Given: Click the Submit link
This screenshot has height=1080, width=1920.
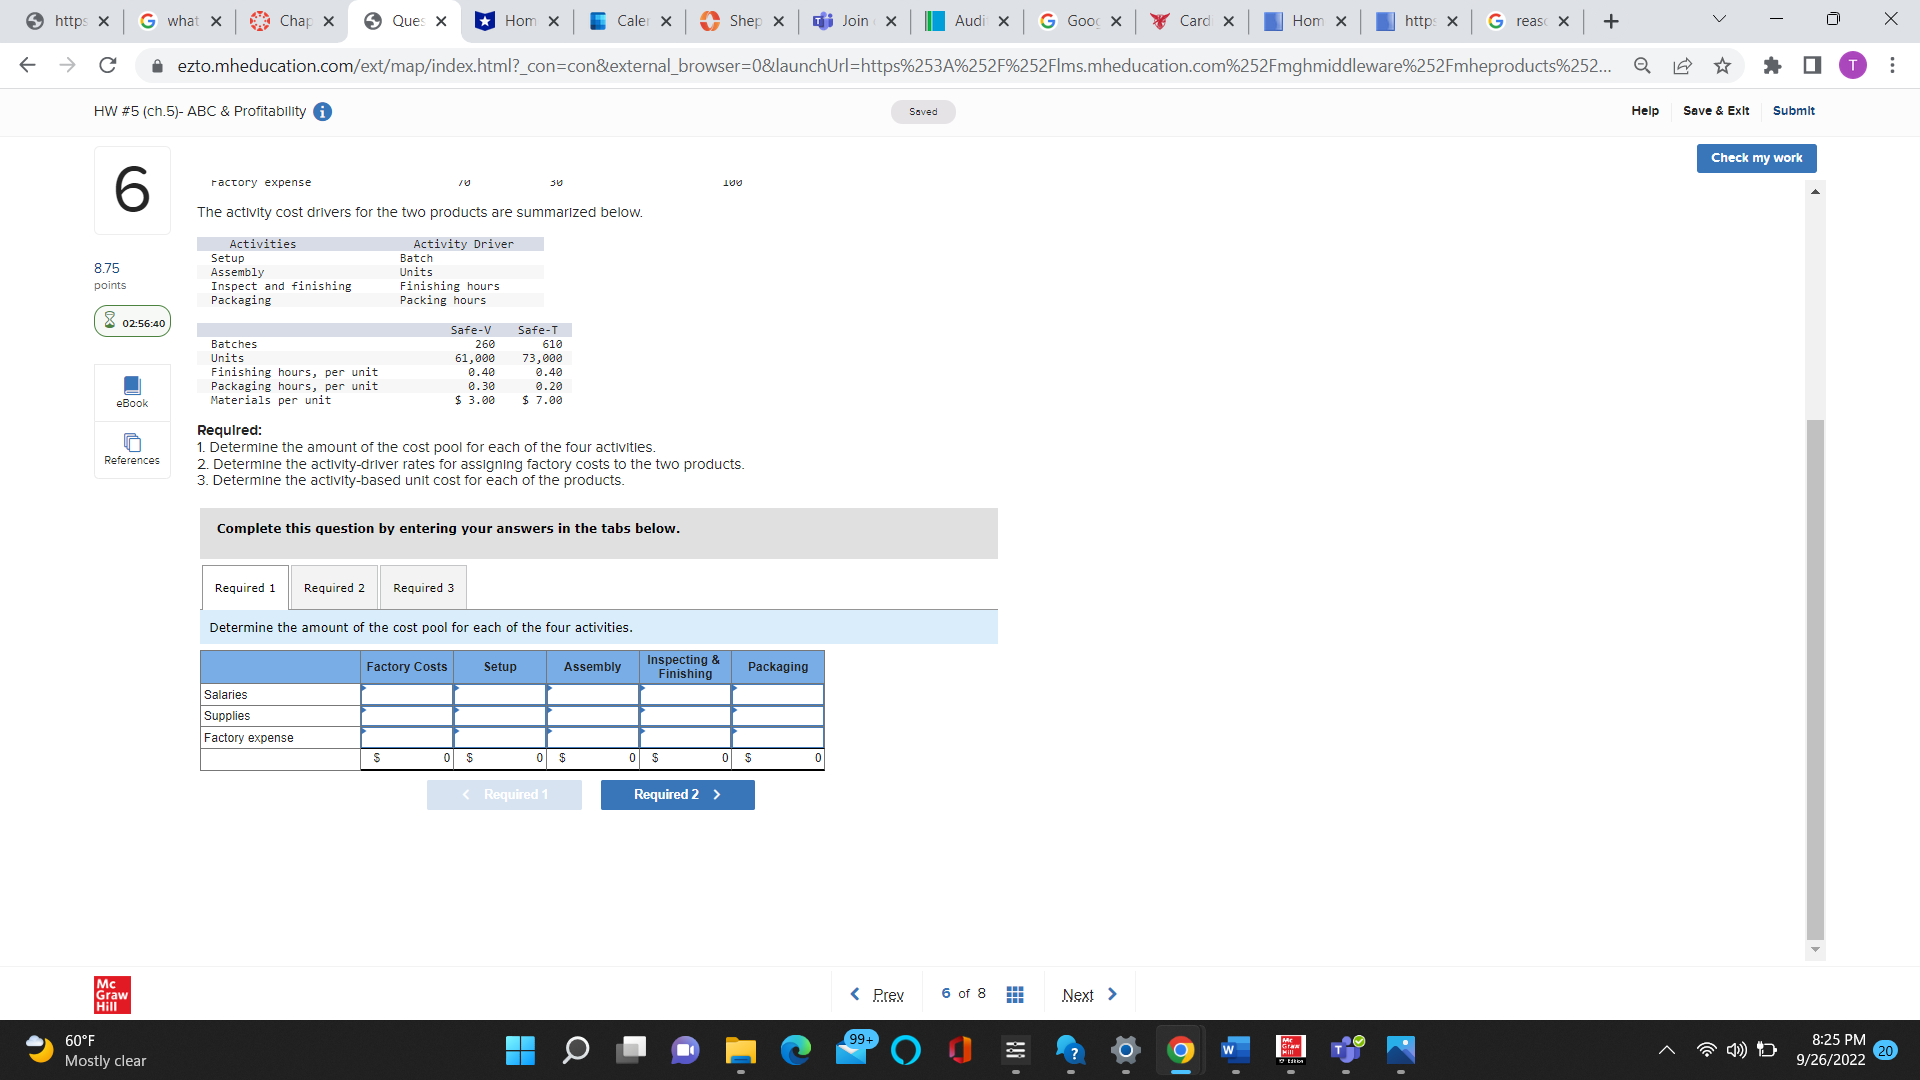Looking at the screenshot, I should click(x=1793, y=111).
